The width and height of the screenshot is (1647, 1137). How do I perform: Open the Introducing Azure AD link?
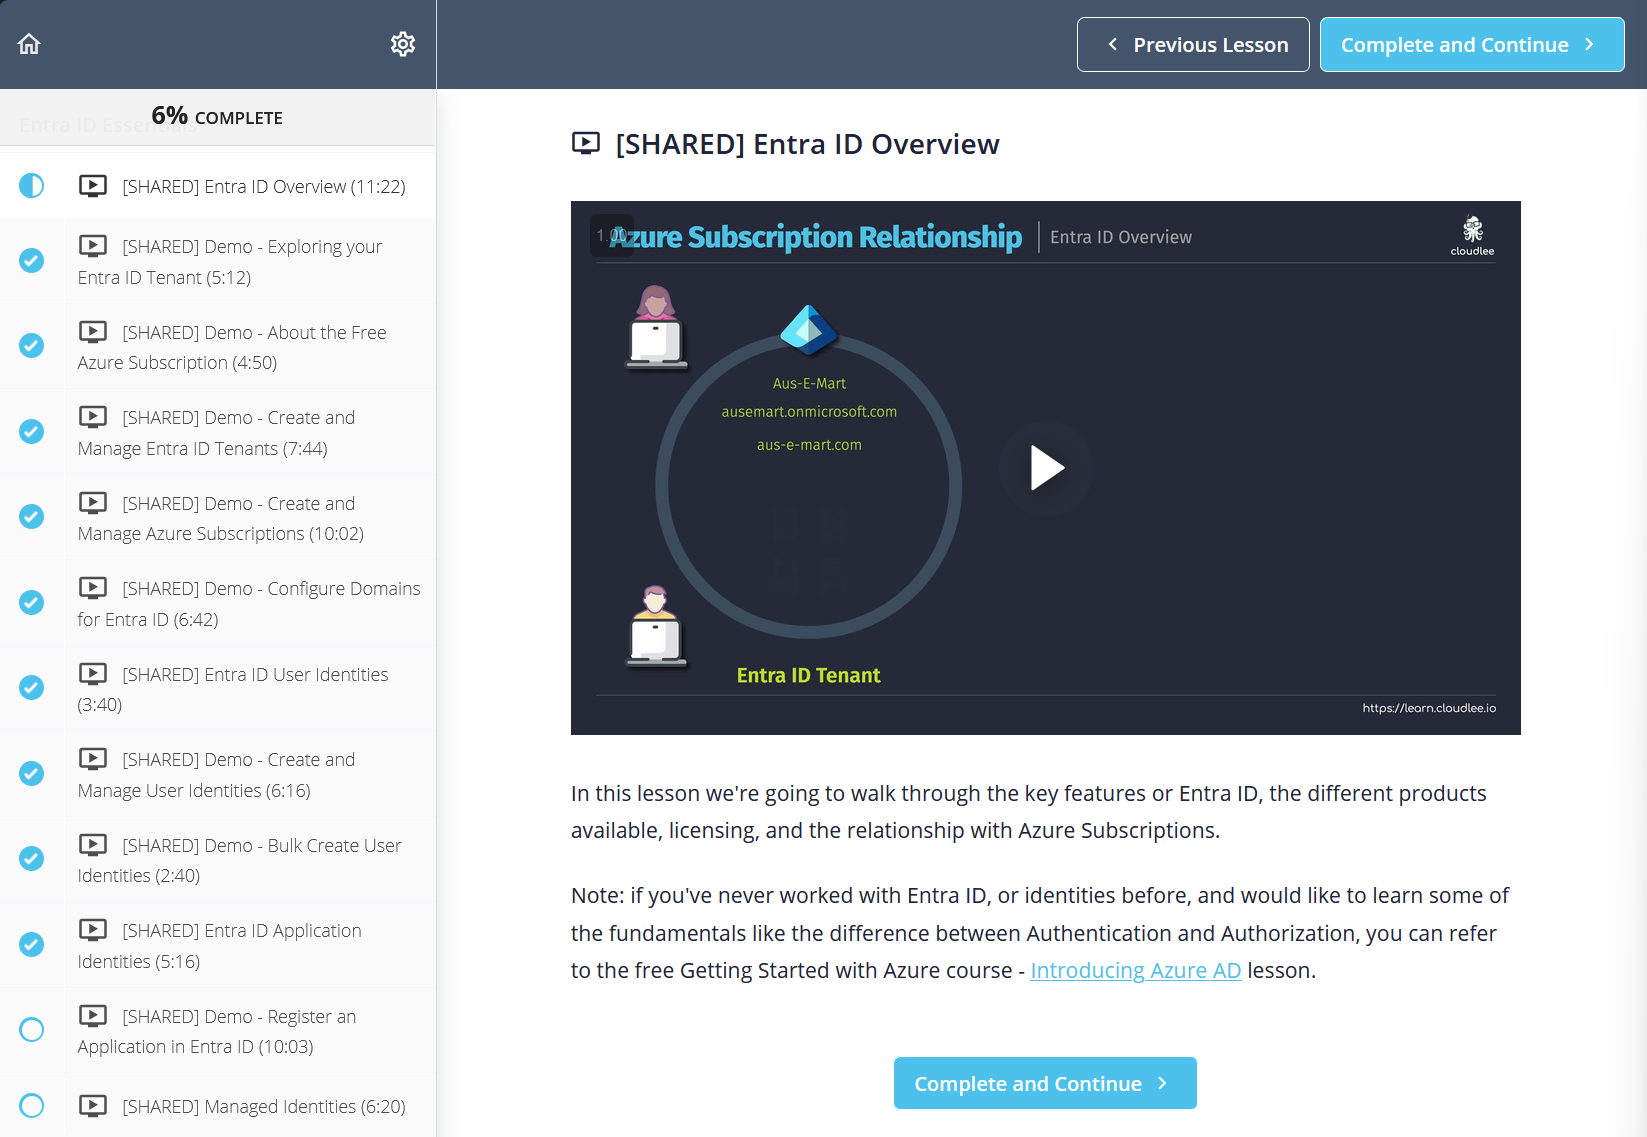point(1136,970)
